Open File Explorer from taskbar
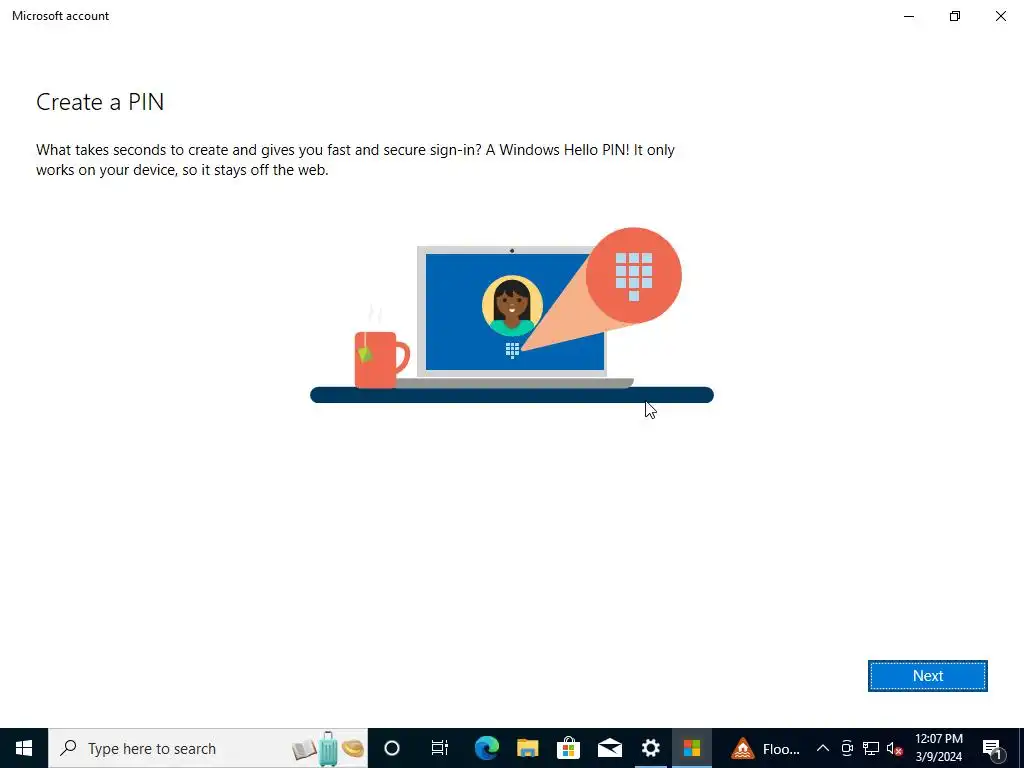 [x=528, y=748]
